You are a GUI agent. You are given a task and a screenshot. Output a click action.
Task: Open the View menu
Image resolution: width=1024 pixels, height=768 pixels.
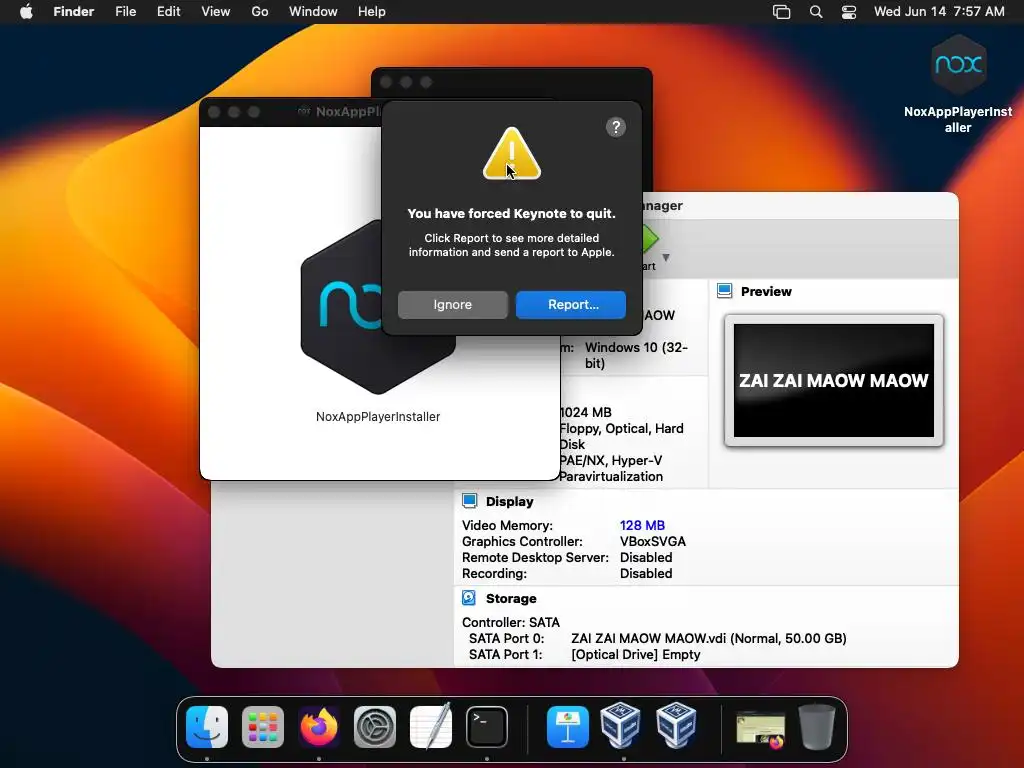pyautogui.click(x=216, y=12)
